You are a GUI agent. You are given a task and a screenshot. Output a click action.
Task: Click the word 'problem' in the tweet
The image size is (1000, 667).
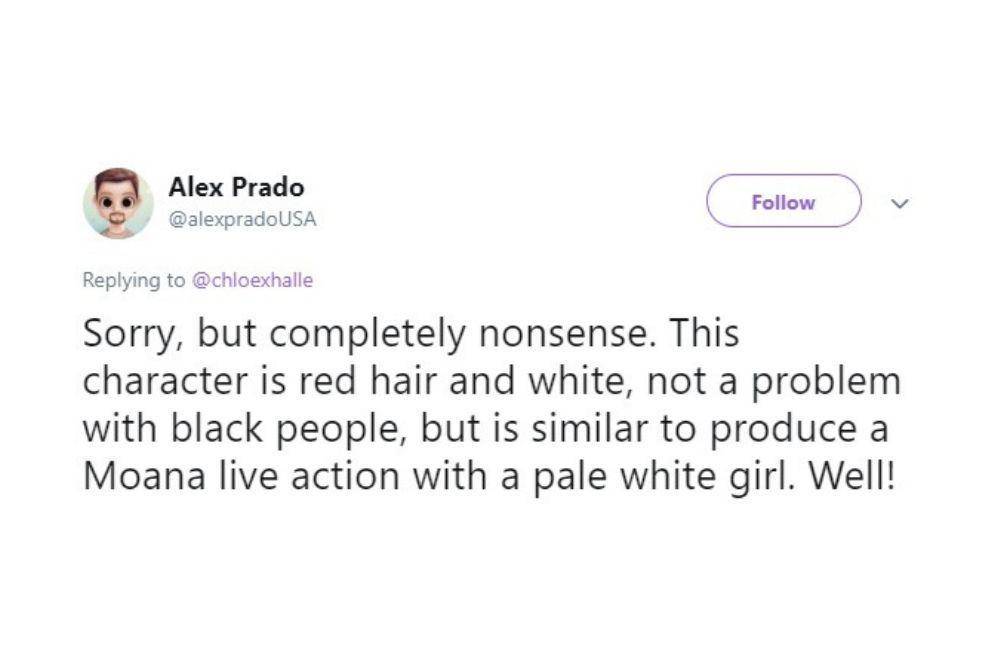[x=826, y=383]
